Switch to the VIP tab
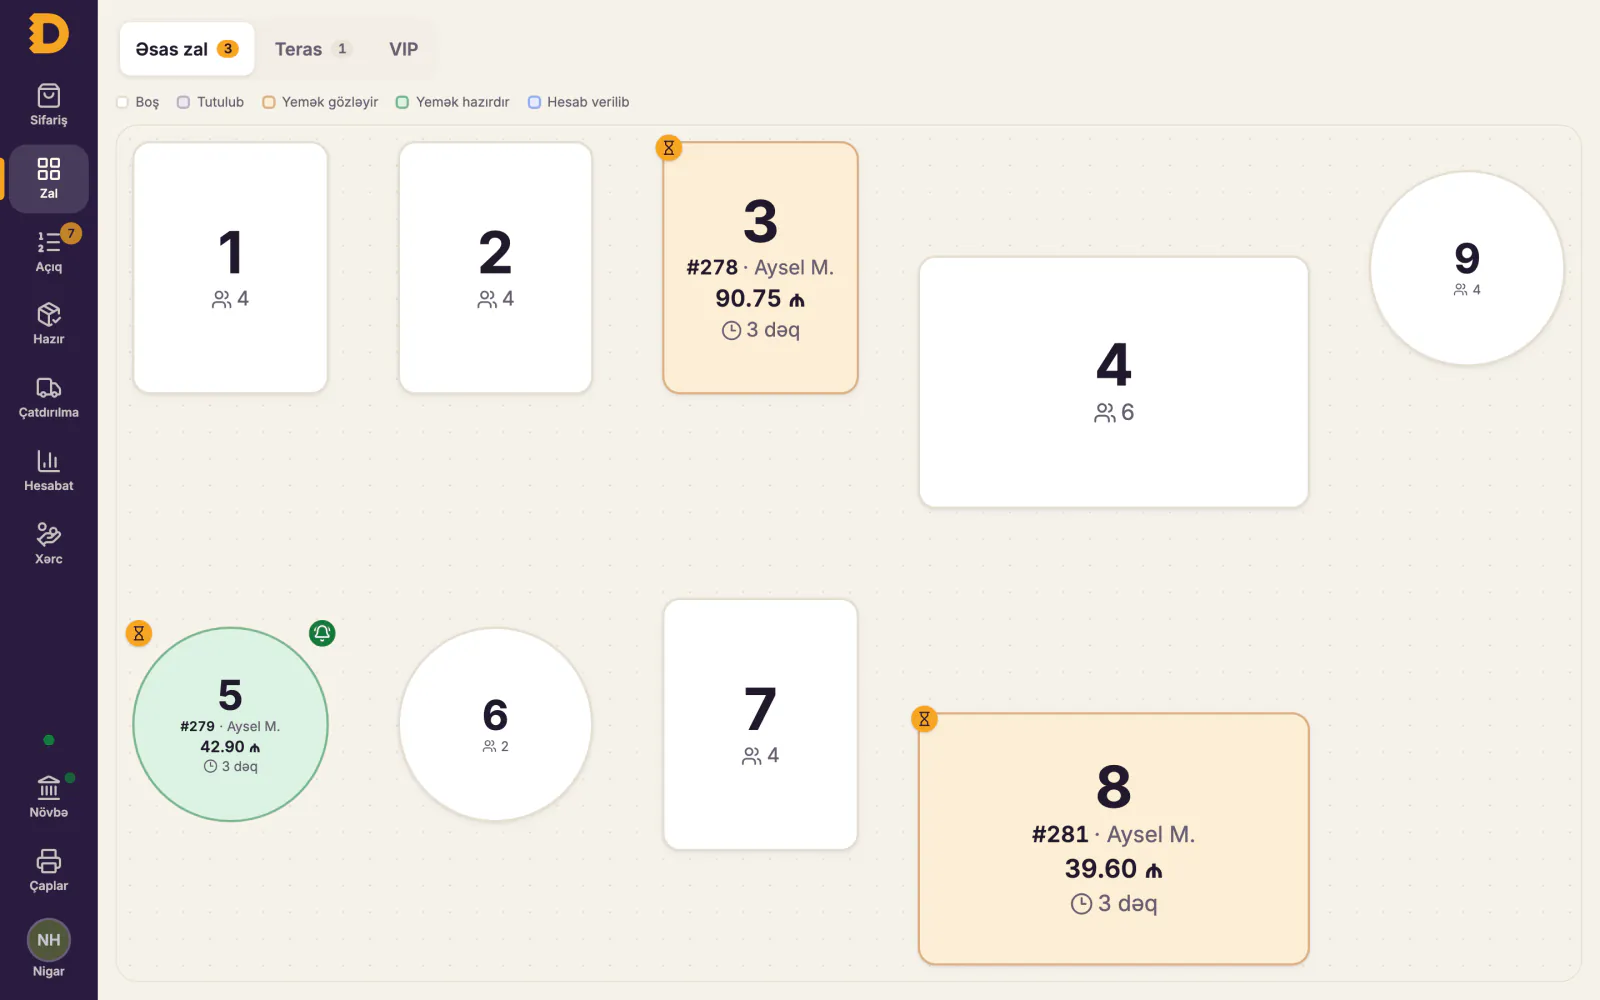 [404, 49]
